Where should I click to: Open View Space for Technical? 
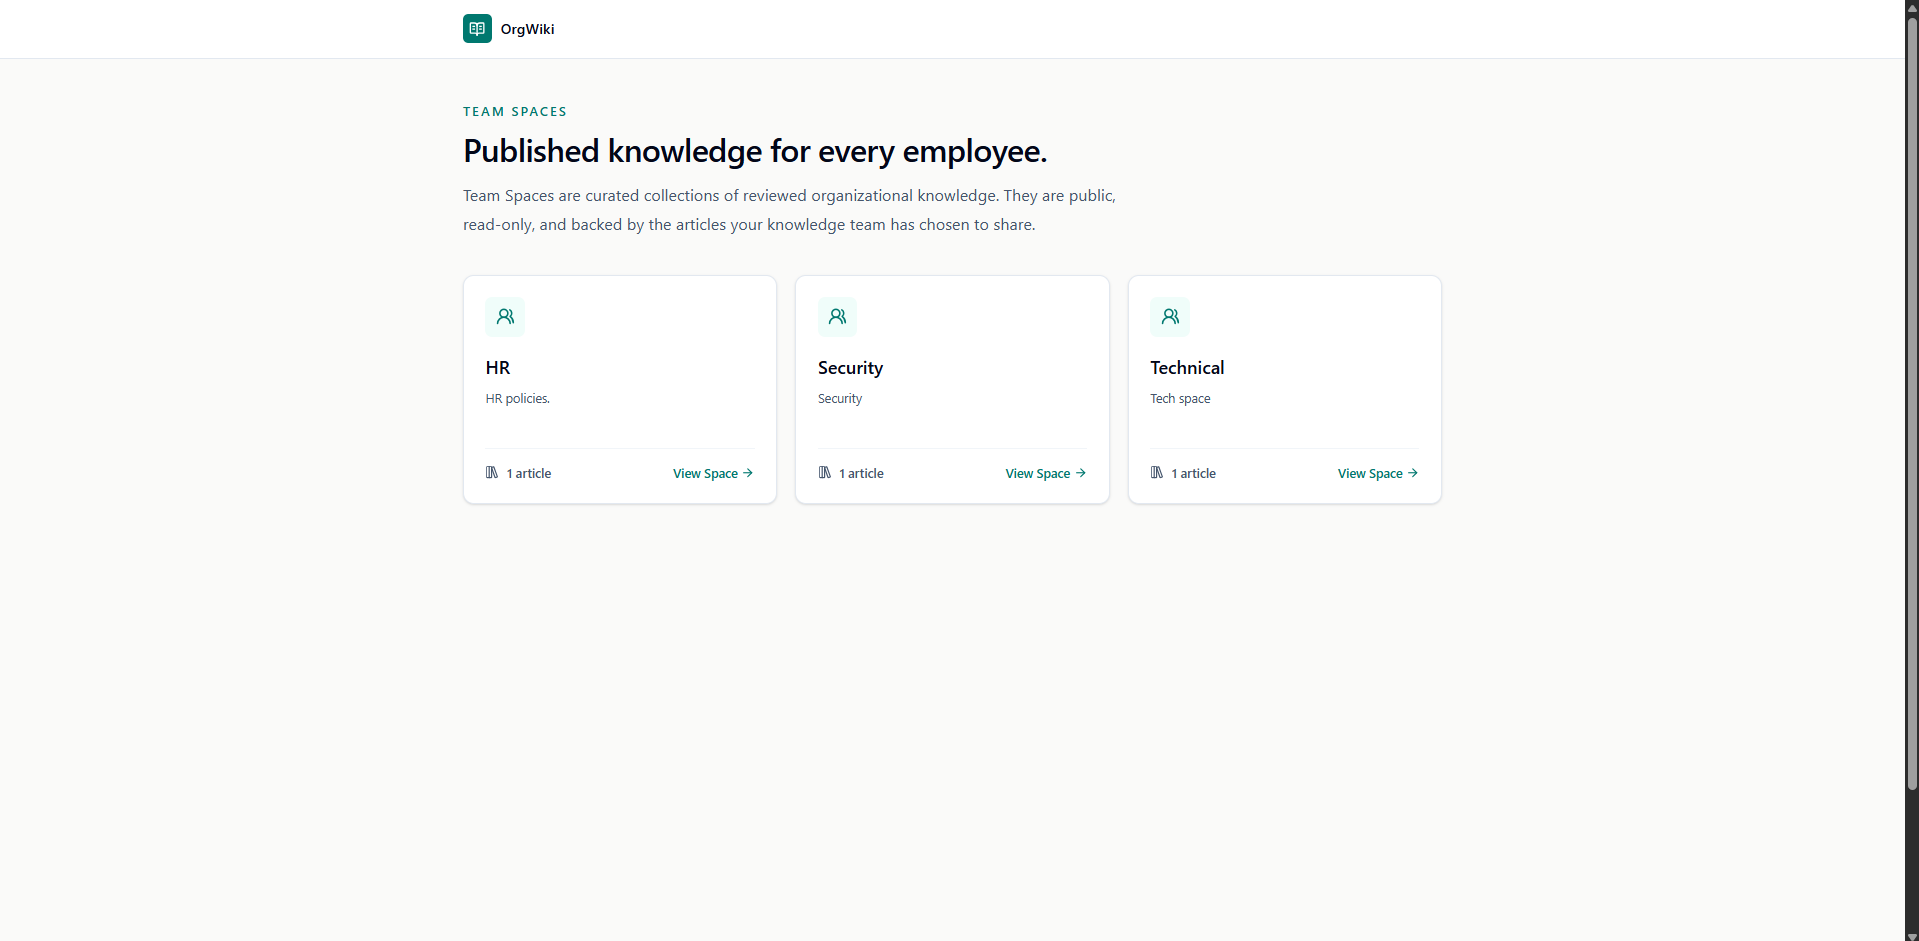(1378, 474)
